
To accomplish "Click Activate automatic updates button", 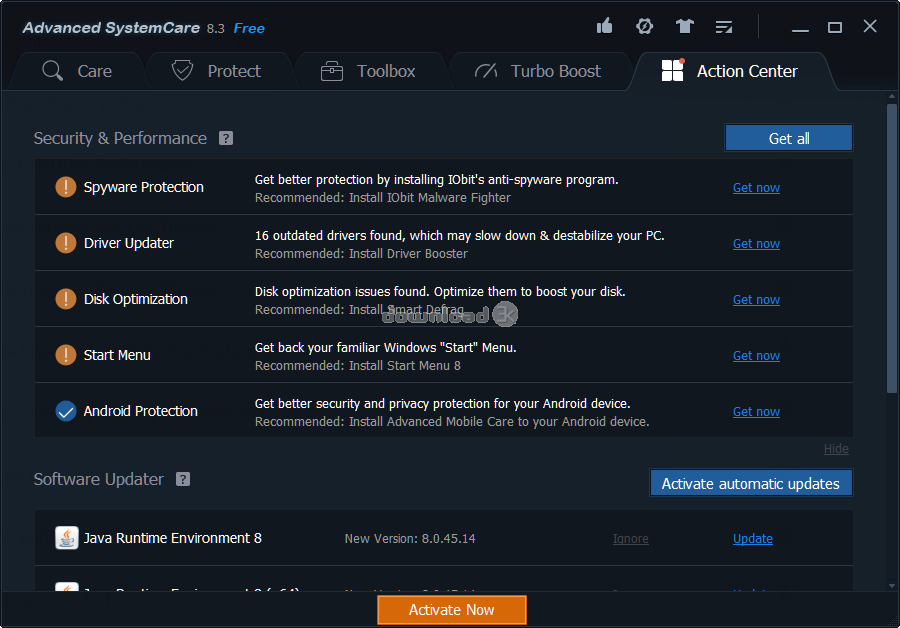I will point(751,483).
